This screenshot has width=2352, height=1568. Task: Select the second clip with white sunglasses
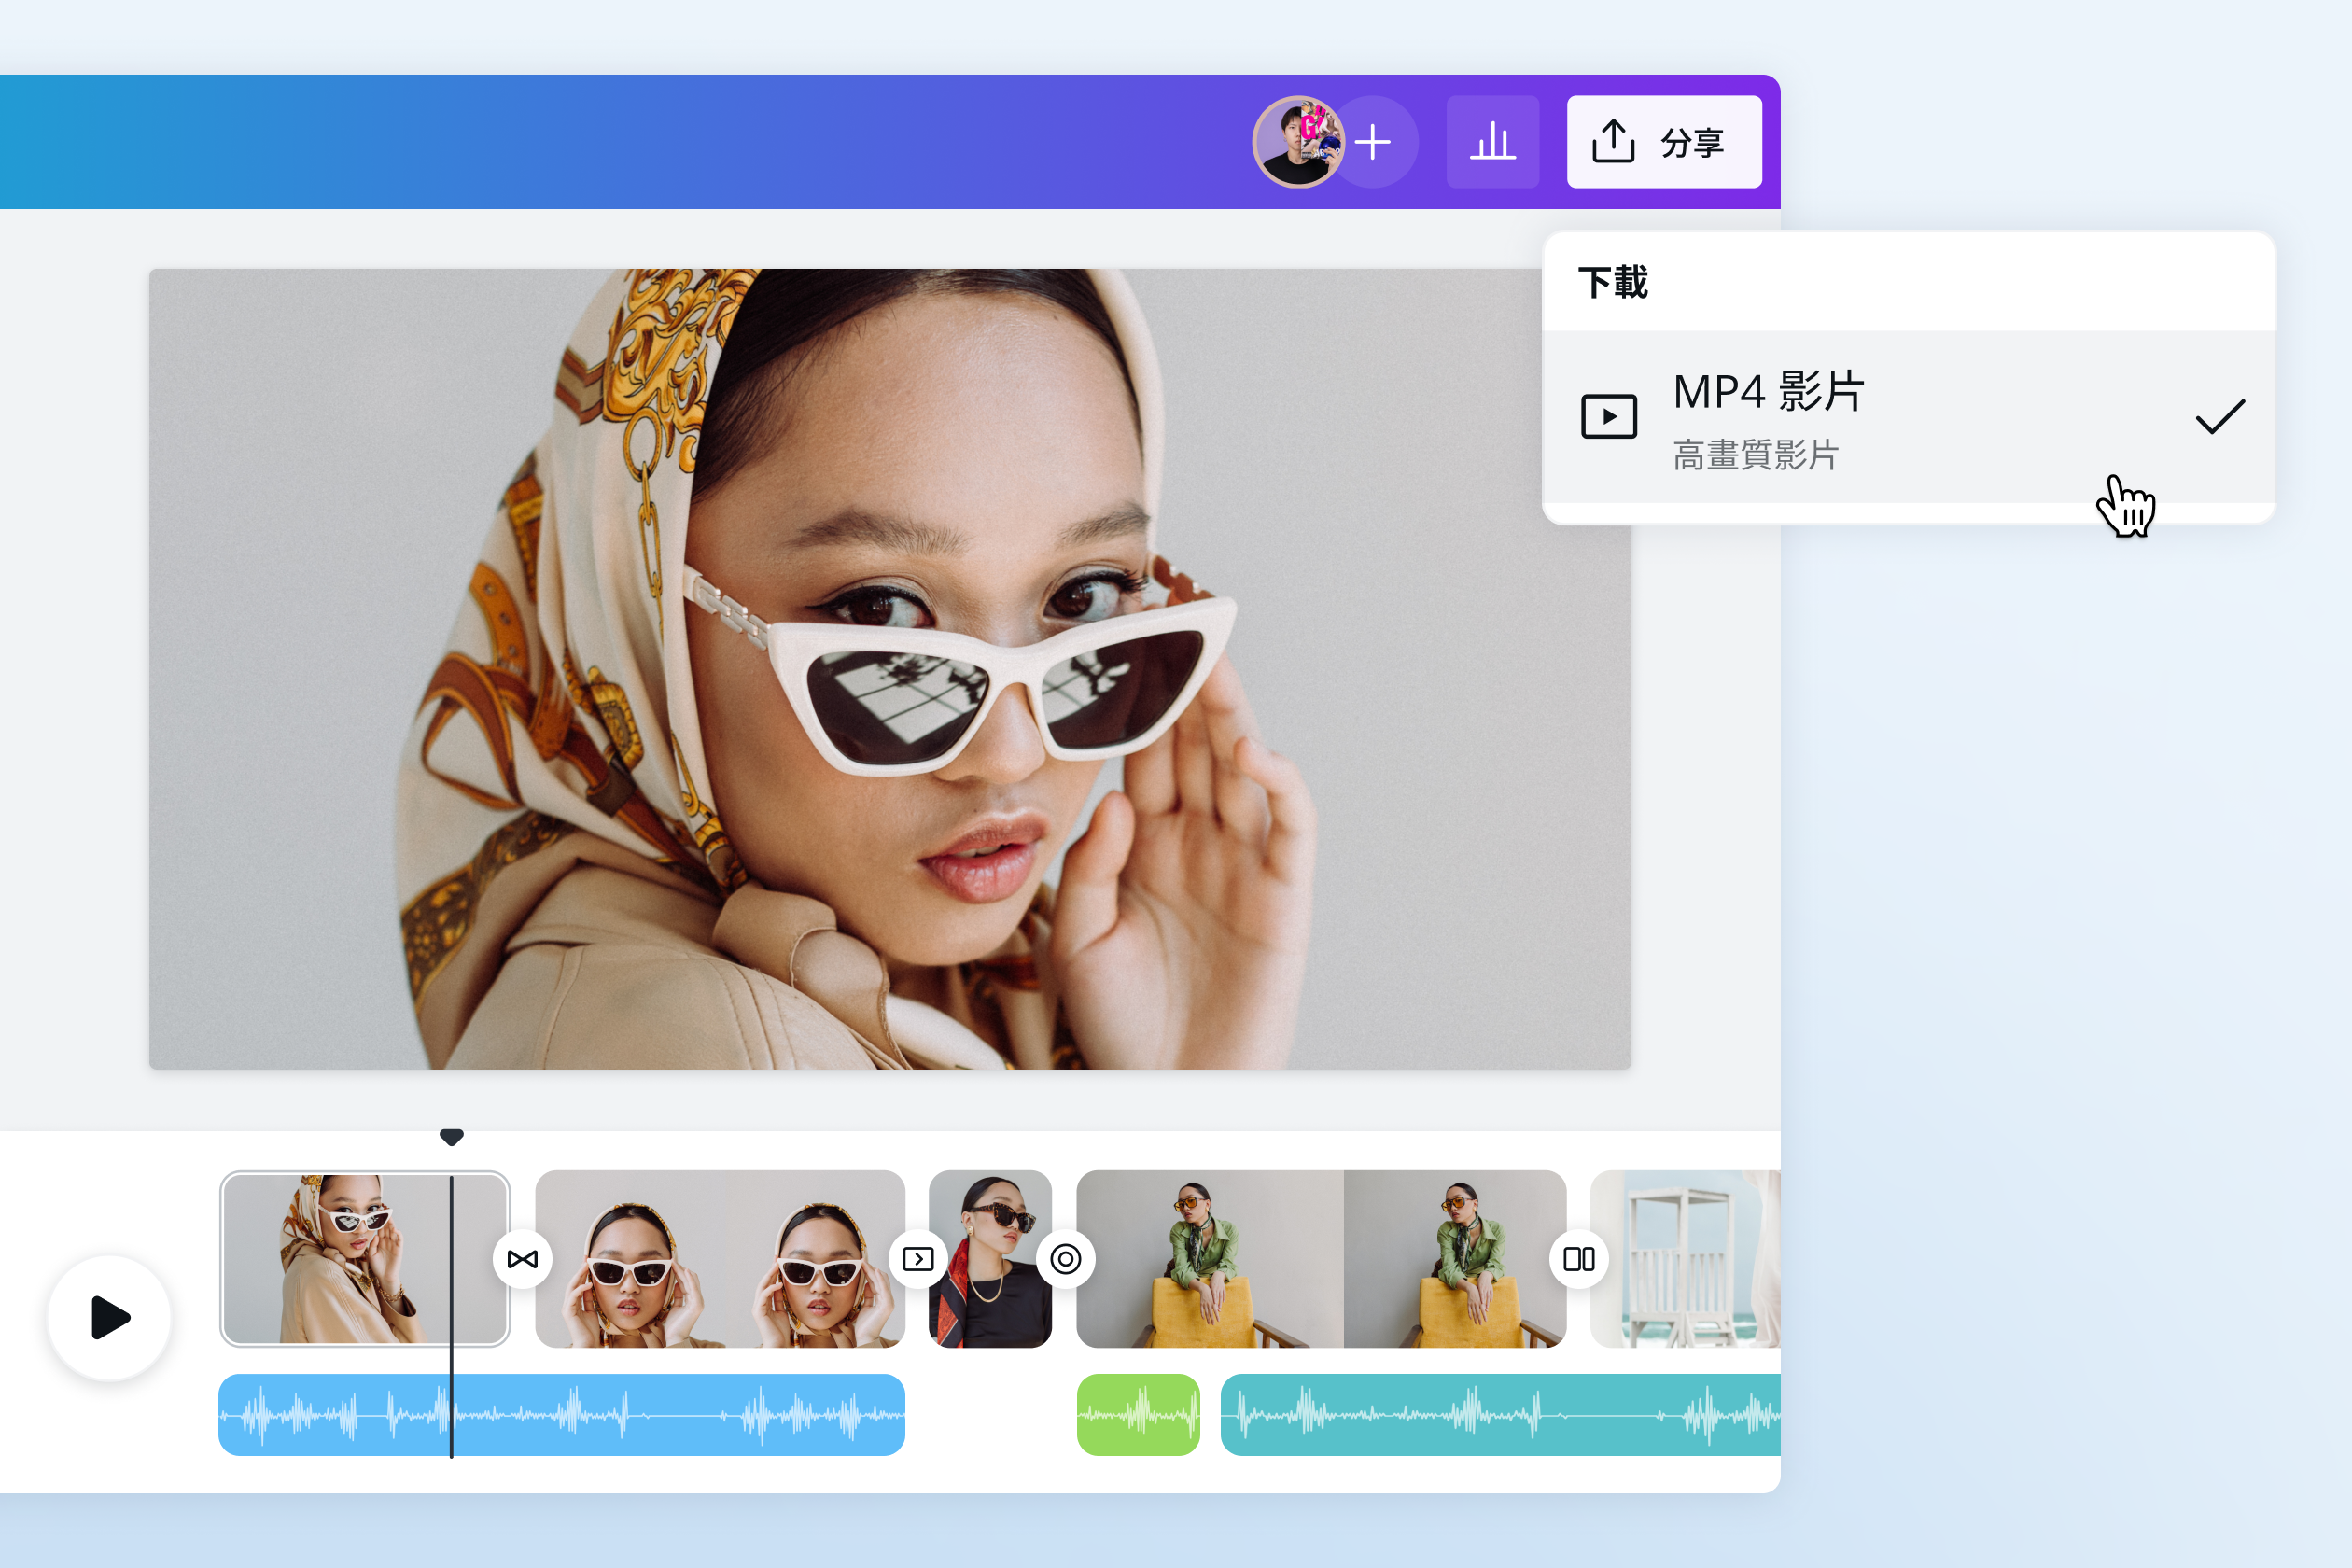[x=720, y=1259]
